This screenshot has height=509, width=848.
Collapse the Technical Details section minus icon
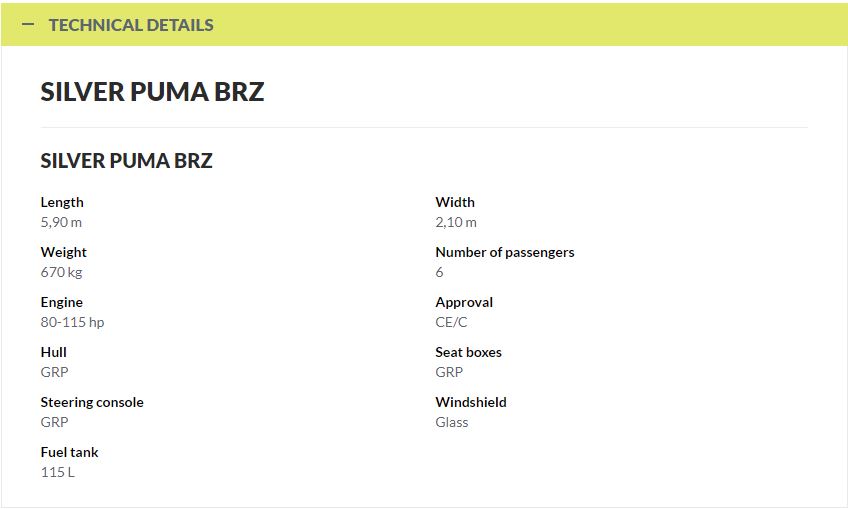28,24
